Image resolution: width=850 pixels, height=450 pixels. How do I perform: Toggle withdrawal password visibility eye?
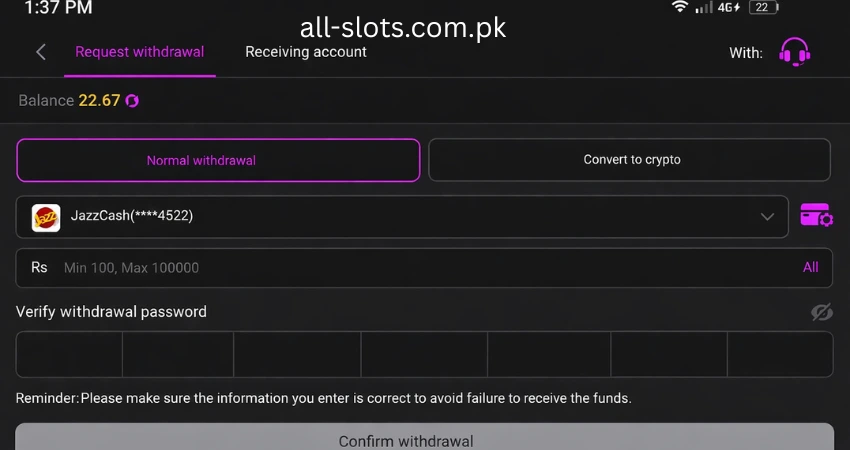point(821,312)
